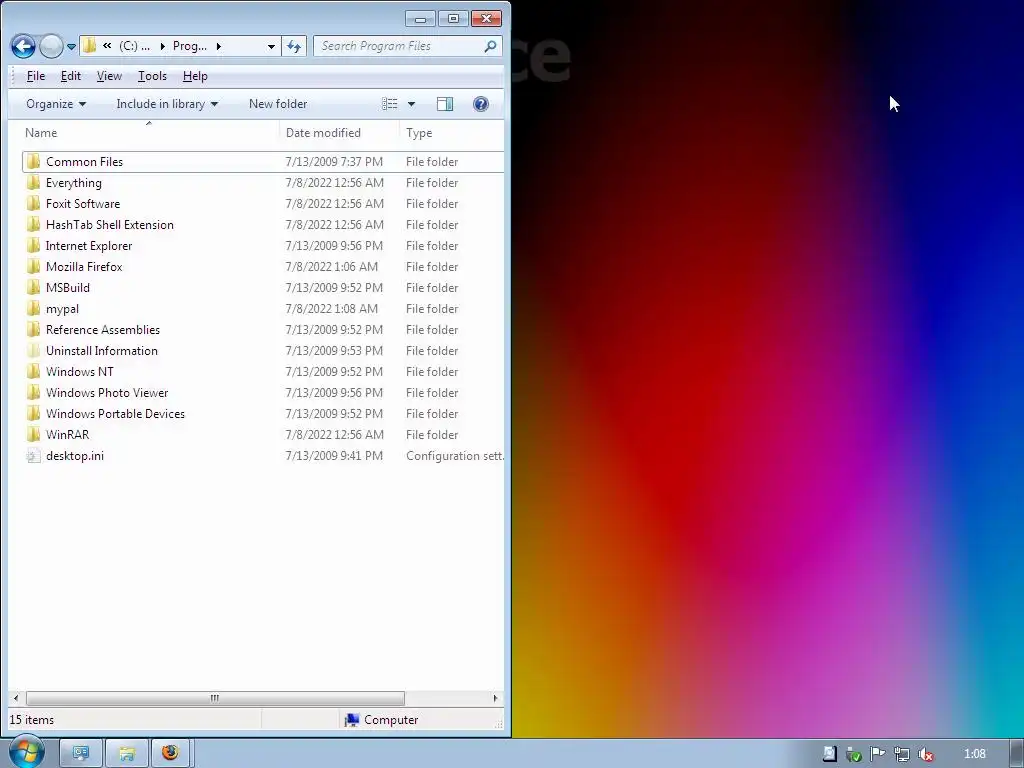Click the (C:) breadcrumb segment in address bar
Viewport: 1024px width, 768px height.
click(134, 46)
